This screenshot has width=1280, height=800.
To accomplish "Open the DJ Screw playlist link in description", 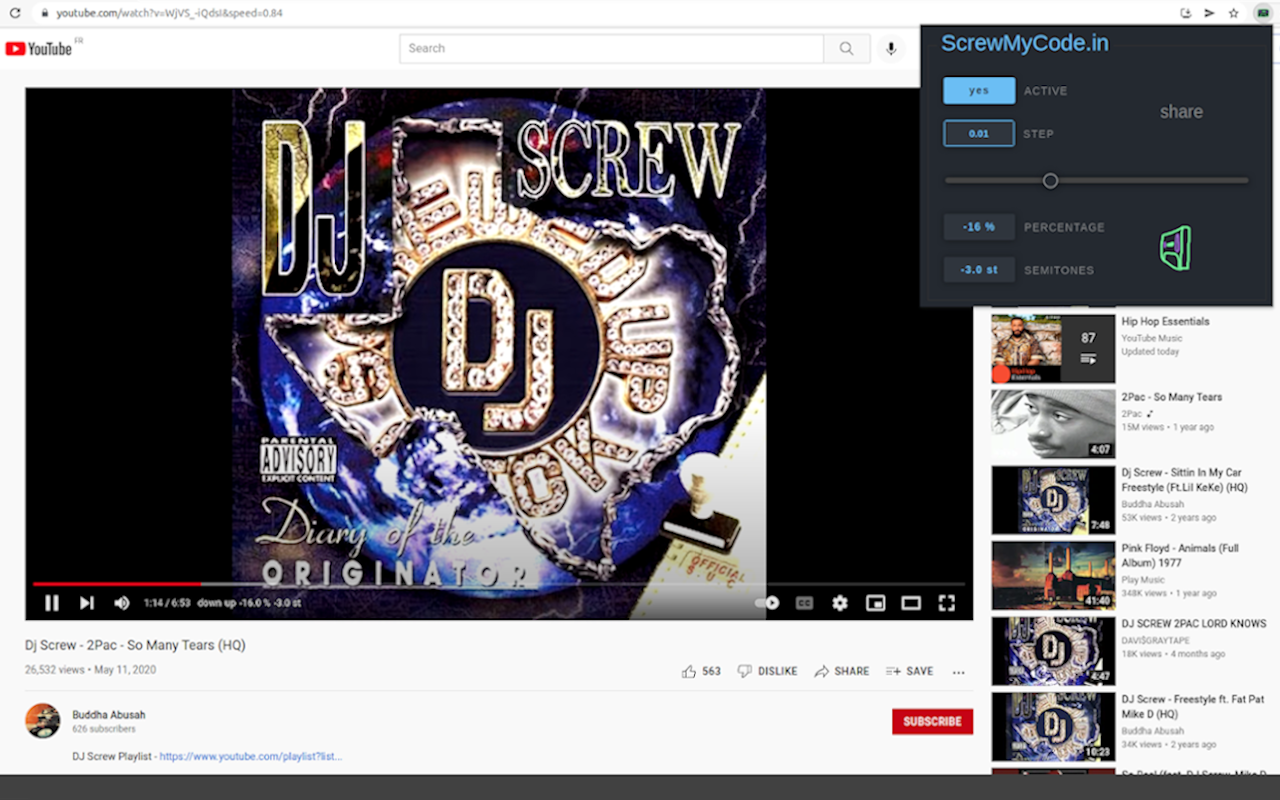I will coord(251,756).
